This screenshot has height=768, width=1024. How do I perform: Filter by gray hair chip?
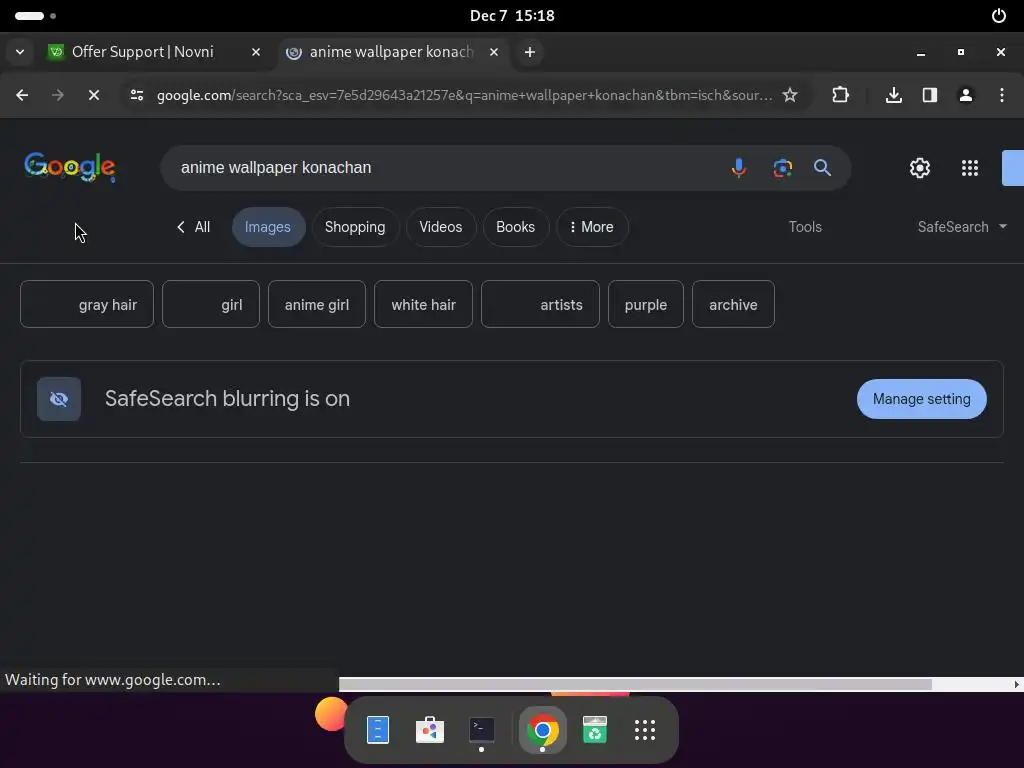pyautogui.click(x=87, y=304)
